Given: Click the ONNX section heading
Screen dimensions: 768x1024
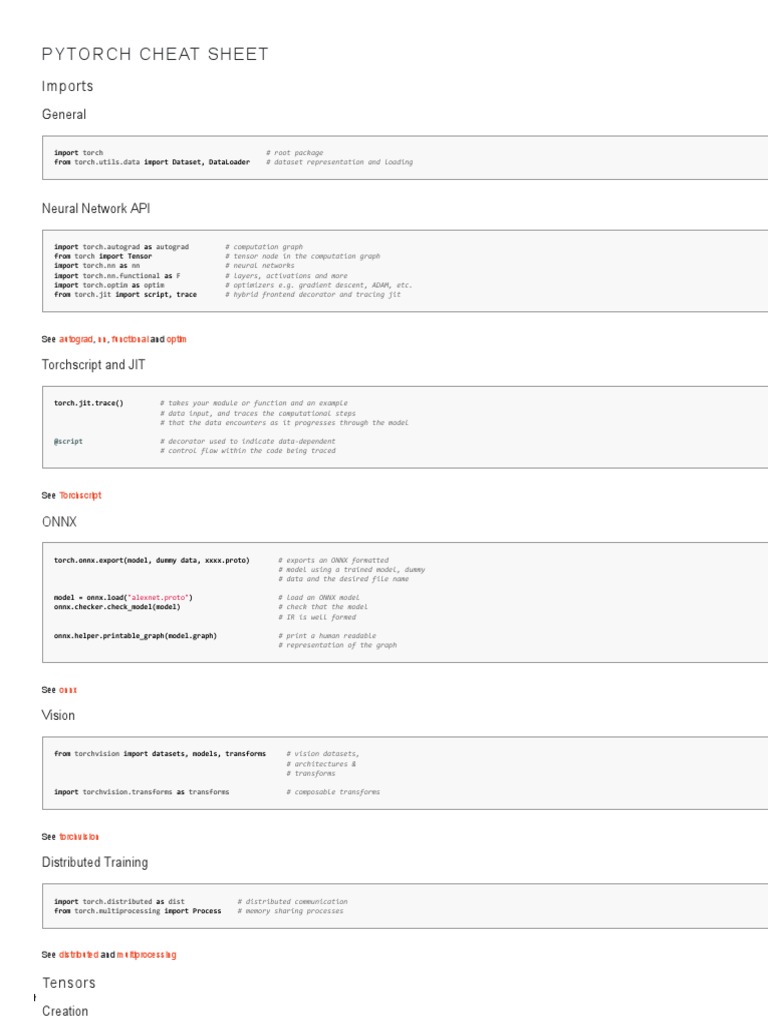Looking at the screenshot, I should pos(59,521).
